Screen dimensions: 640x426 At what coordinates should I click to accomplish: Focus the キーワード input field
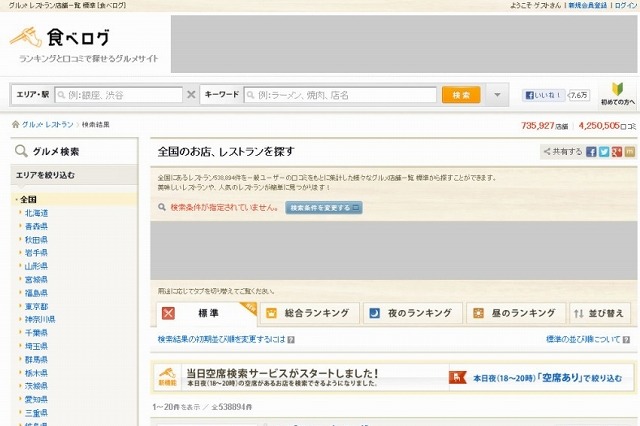(341, 95)
